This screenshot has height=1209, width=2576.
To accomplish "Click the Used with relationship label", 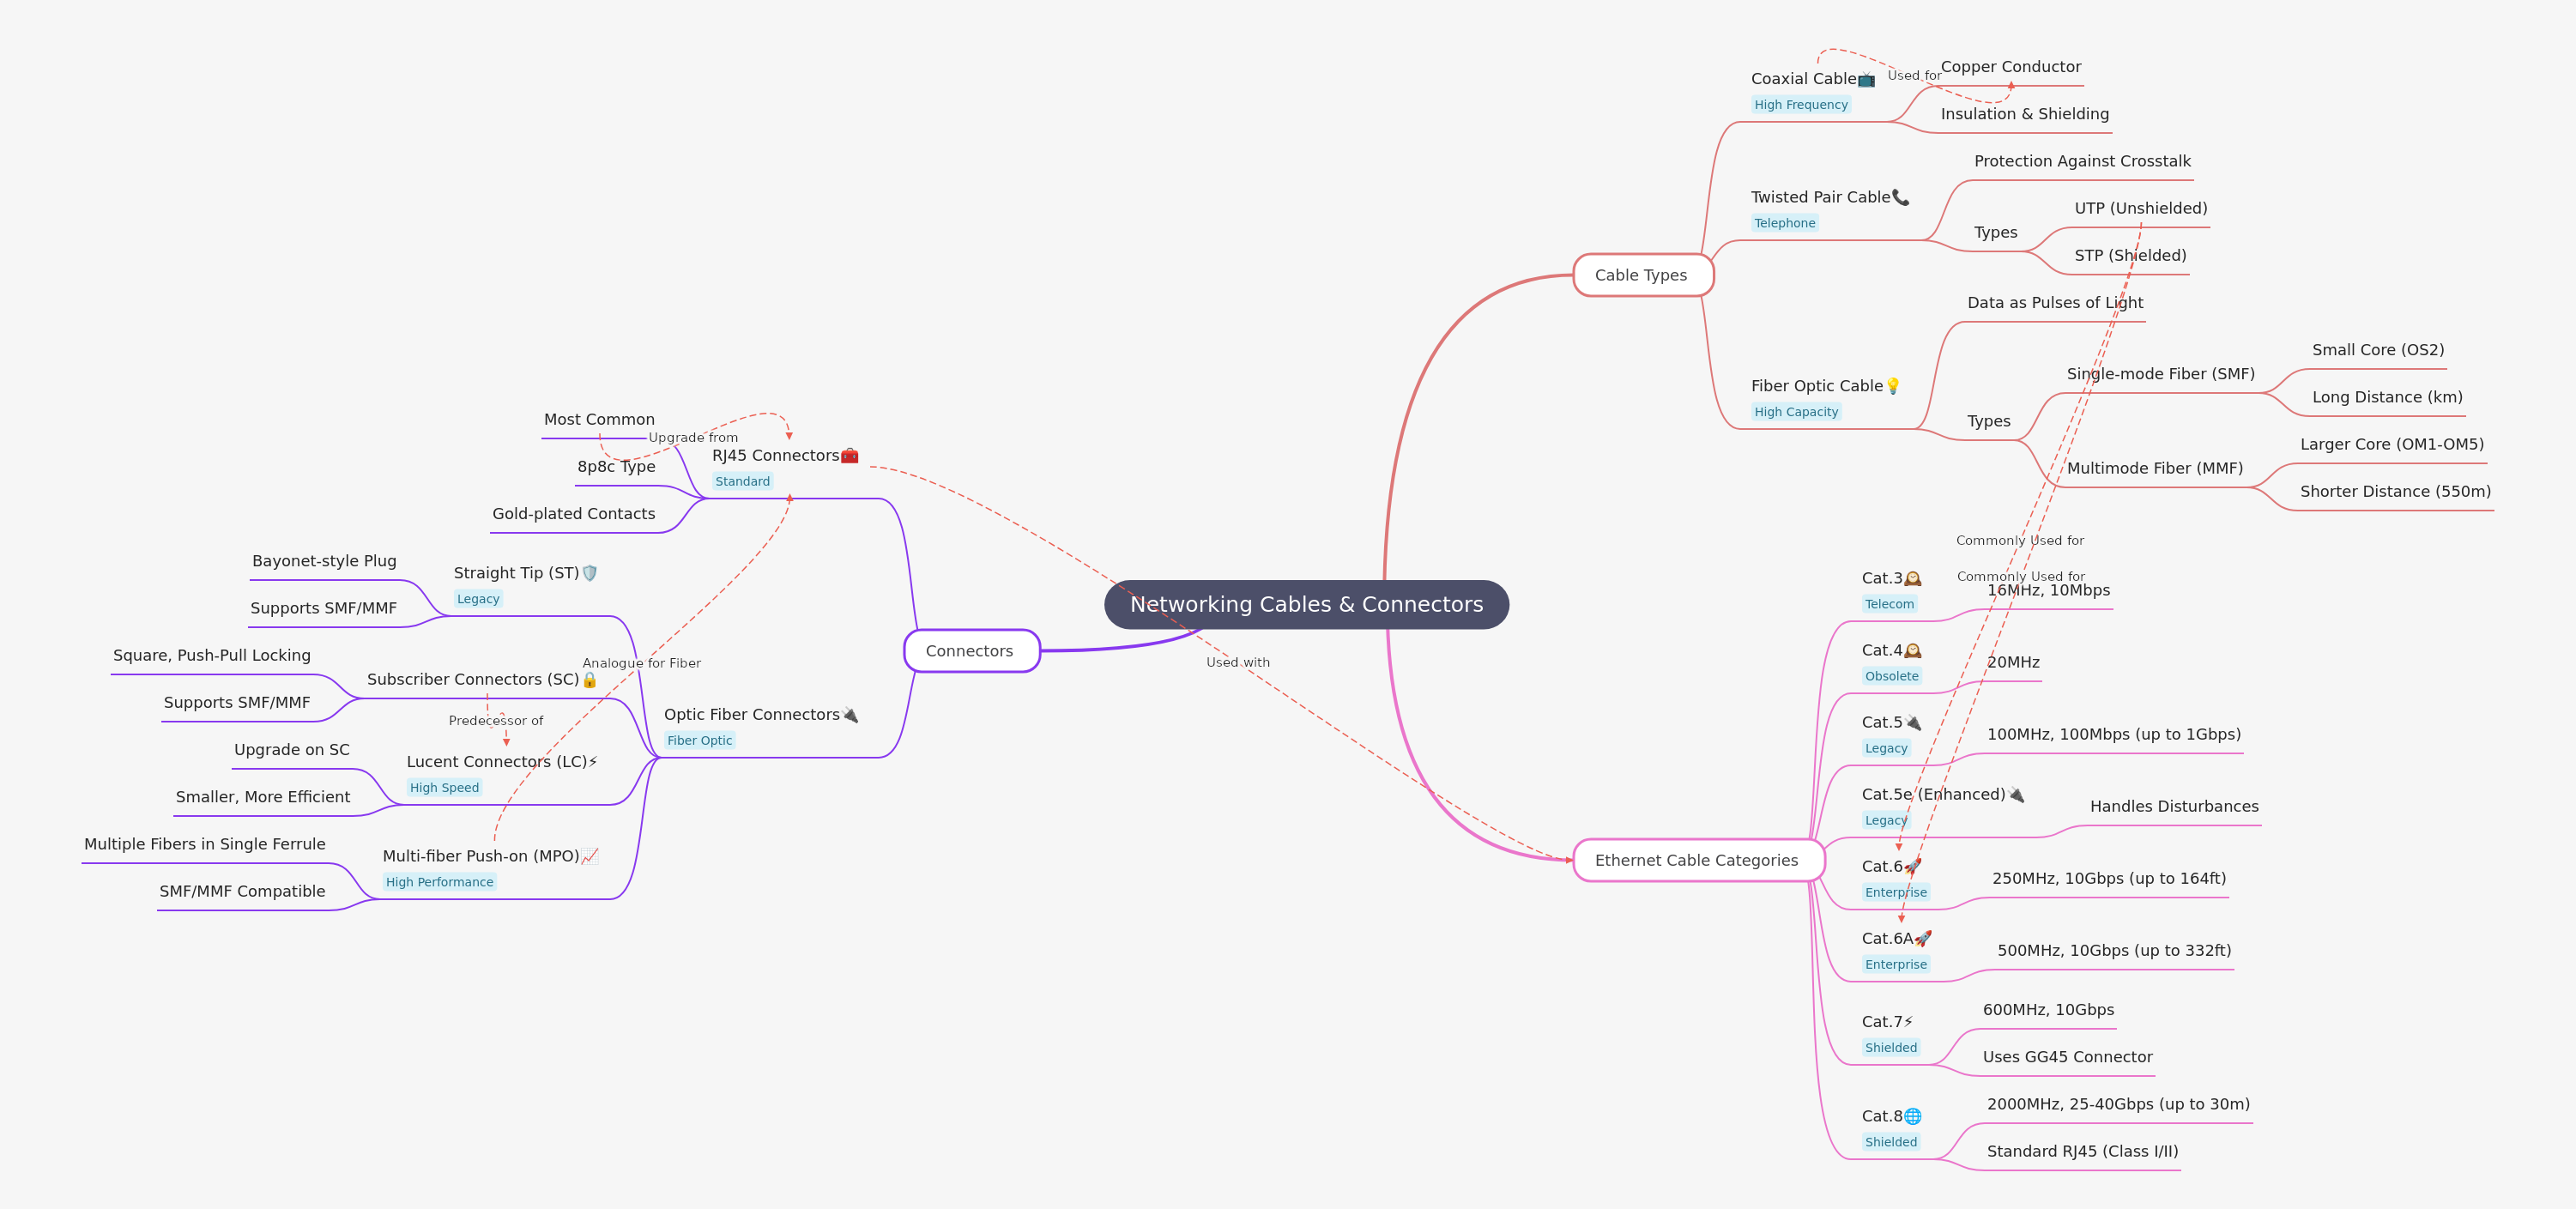I will point(1237,662).
